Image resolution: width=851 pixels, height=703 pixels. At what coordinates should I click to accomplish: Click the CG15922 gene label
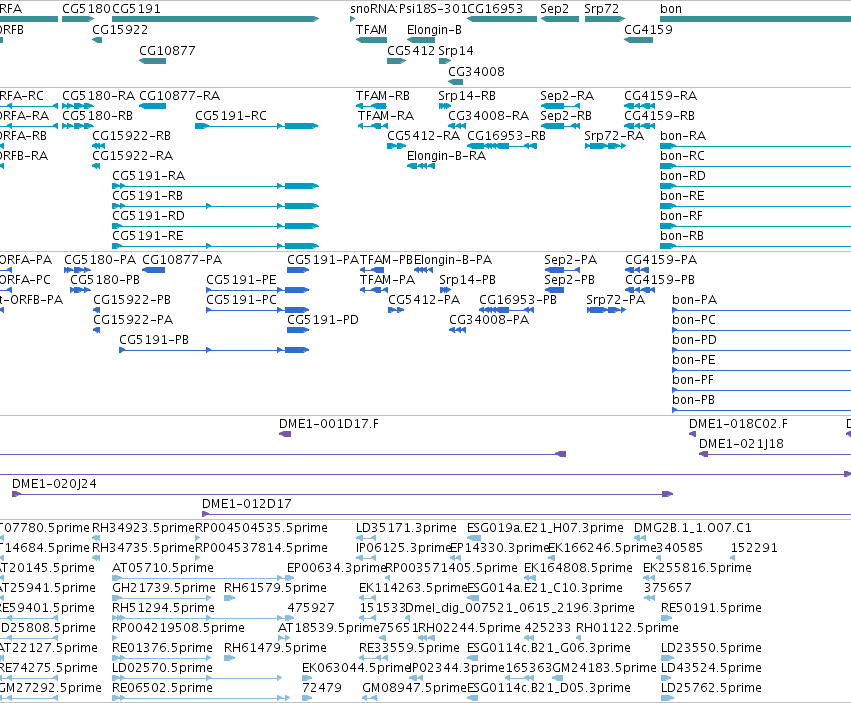tap(120, 29)
